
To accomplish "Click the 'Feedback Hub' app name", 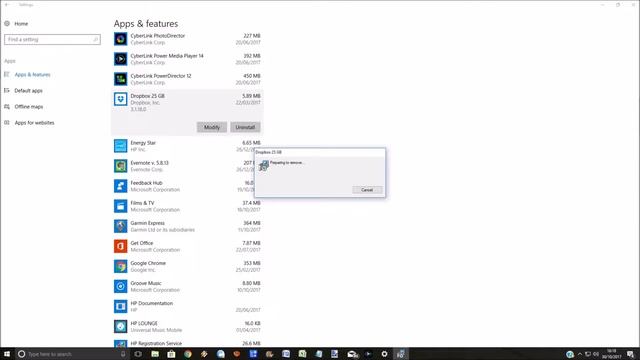I will pos(146,183).
